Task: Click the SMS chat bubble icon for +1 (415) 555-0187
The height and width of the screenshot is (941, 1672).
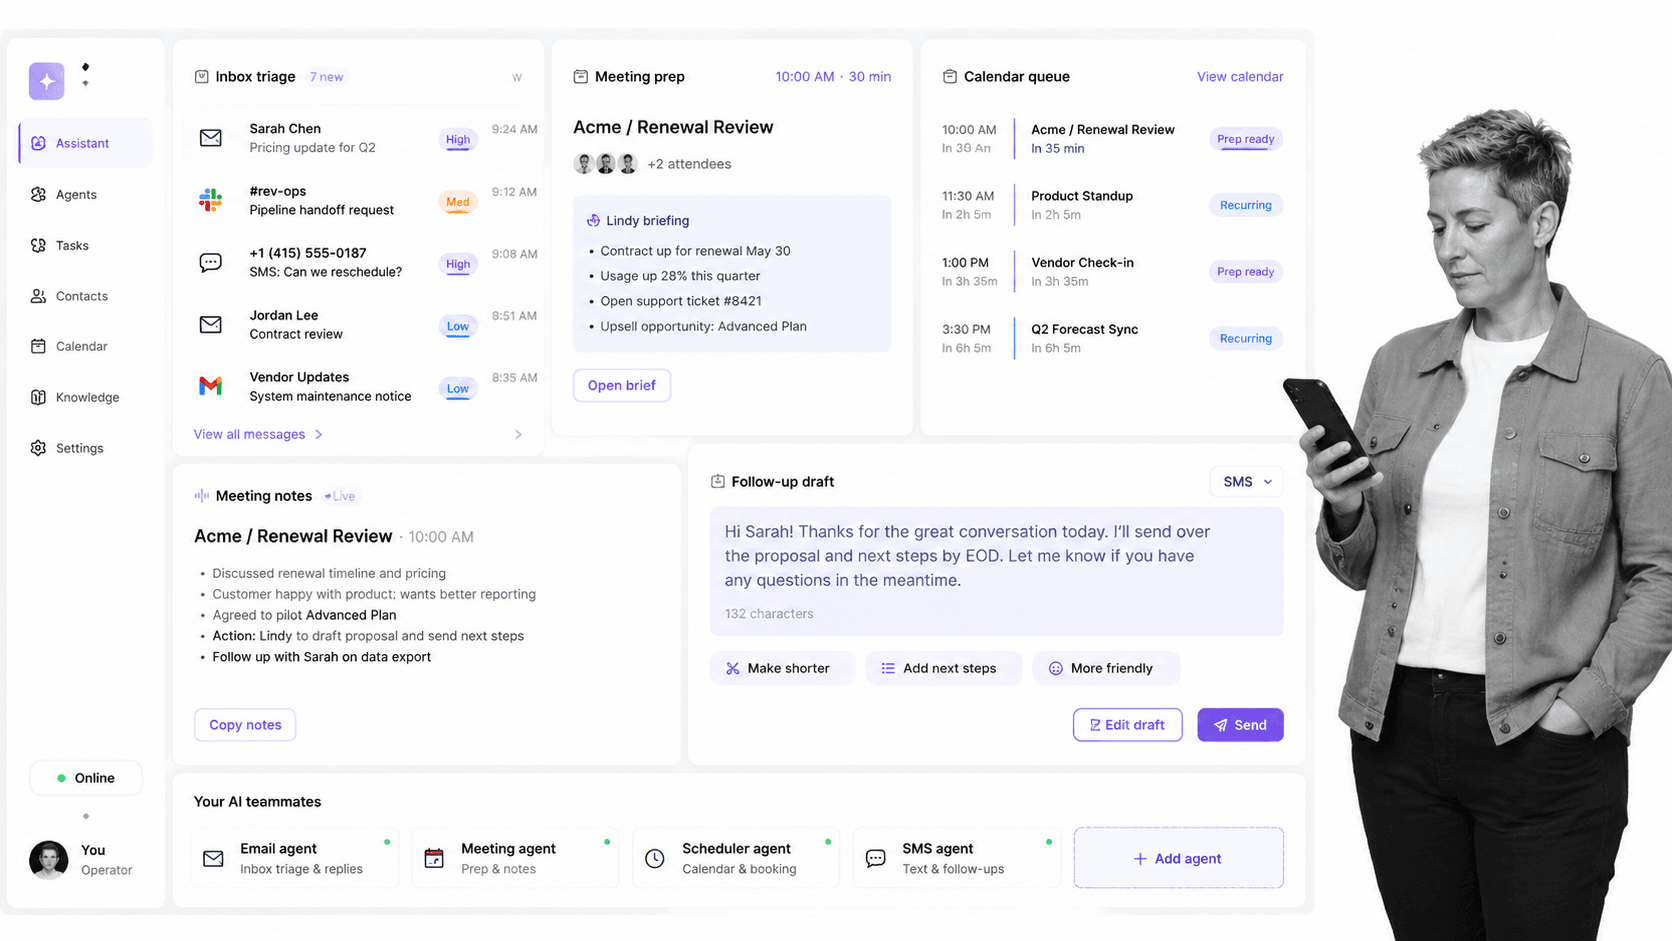Action: pos(210,262)
